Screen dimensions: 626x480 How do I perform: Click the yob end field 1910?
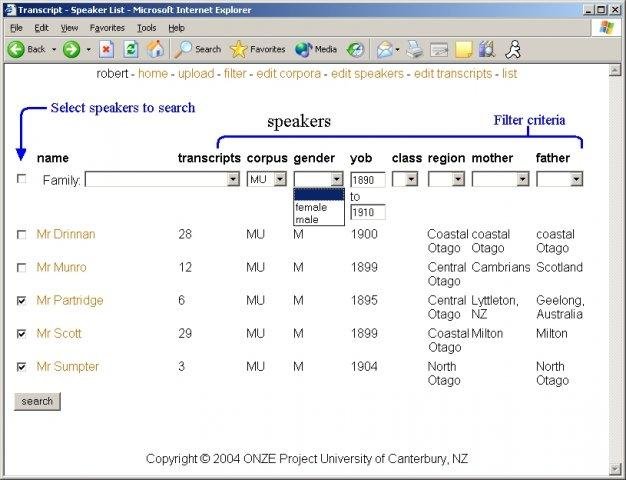click(x=368, y=212)
